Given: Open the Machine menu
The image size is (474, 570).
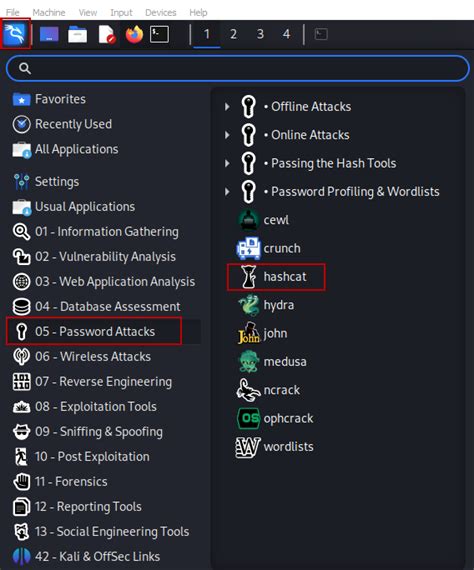Looking at the screenshot, I should click(x=49, y=12).
